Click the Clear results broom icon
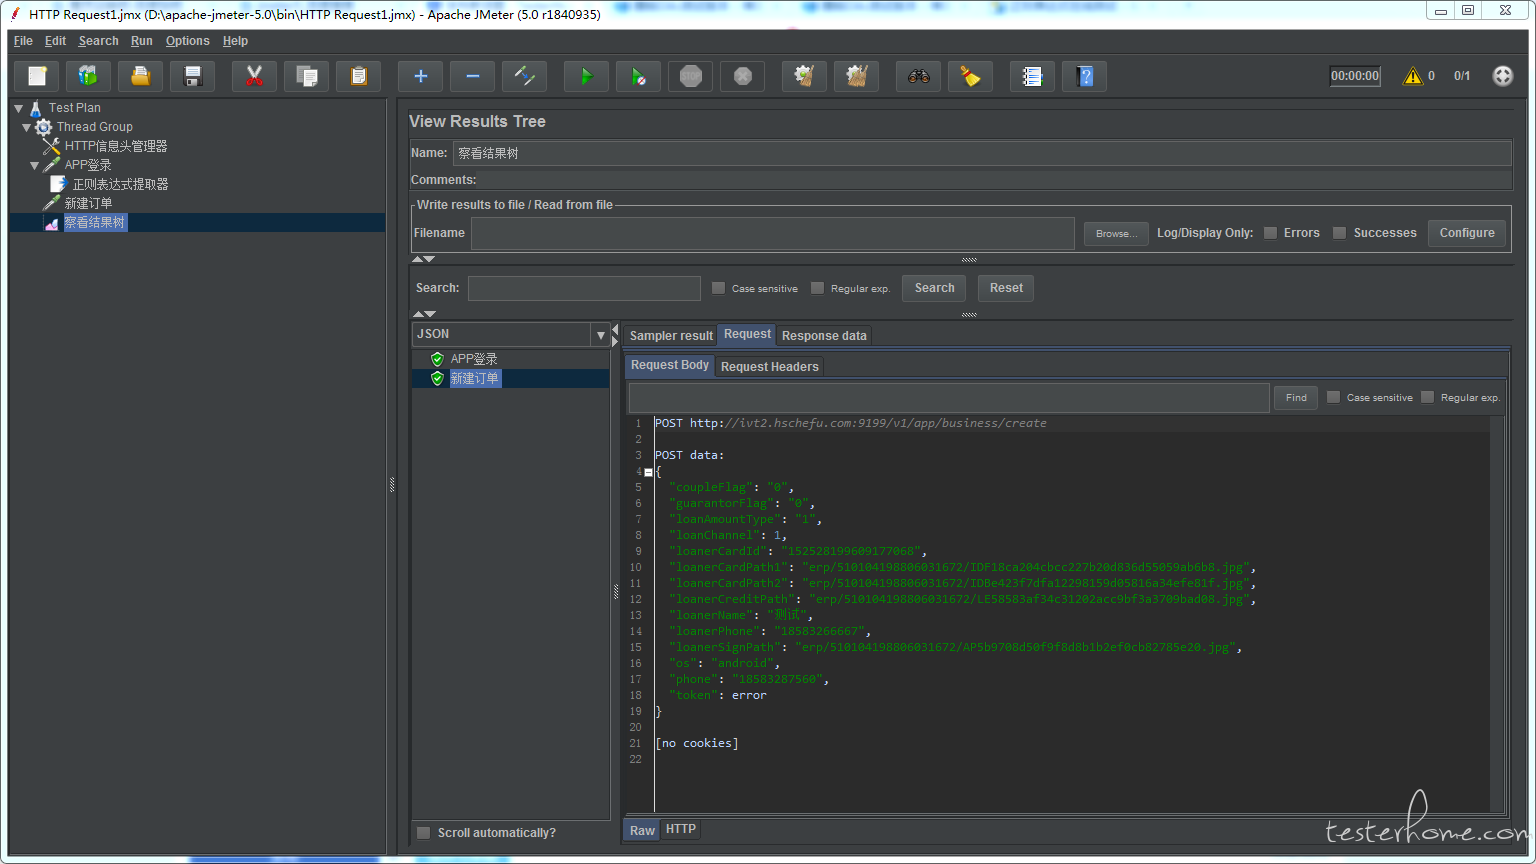The image size is (1536, 864). click(804, 76)
